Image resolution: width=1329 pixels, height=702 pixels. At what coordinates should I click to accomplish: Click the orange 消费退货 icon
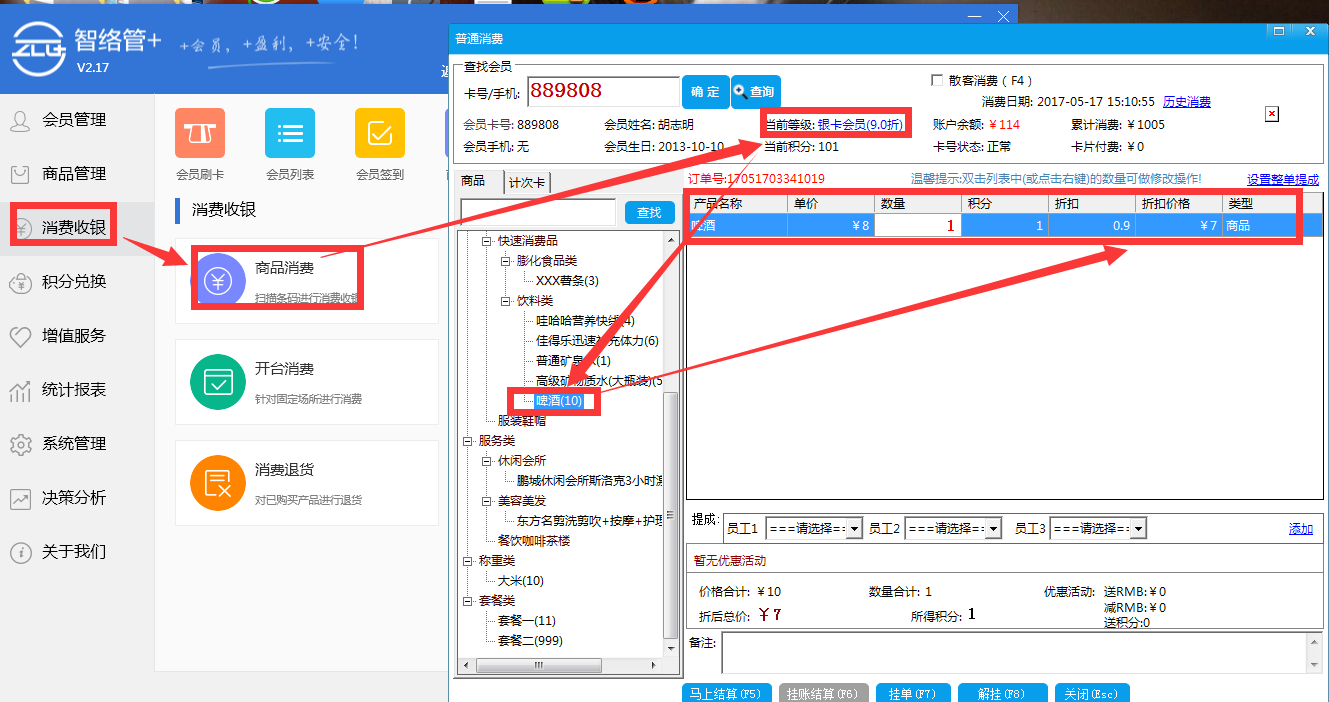pyautogui.click(x=218, y=483)
